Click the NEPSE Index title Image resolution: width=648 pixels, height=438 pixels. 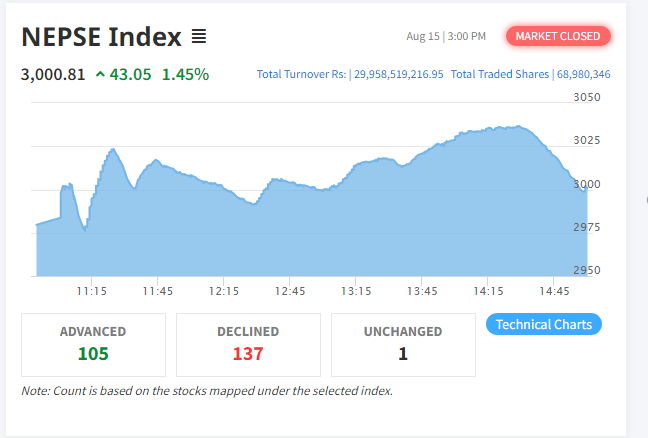pos(101,37)
